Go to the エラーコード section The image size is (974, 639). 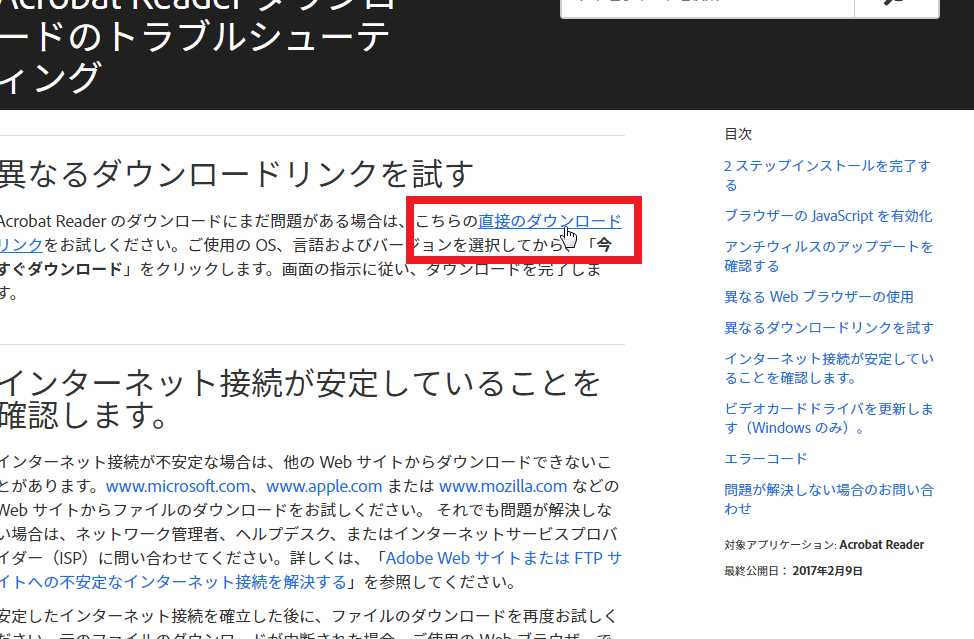(765, 459)
